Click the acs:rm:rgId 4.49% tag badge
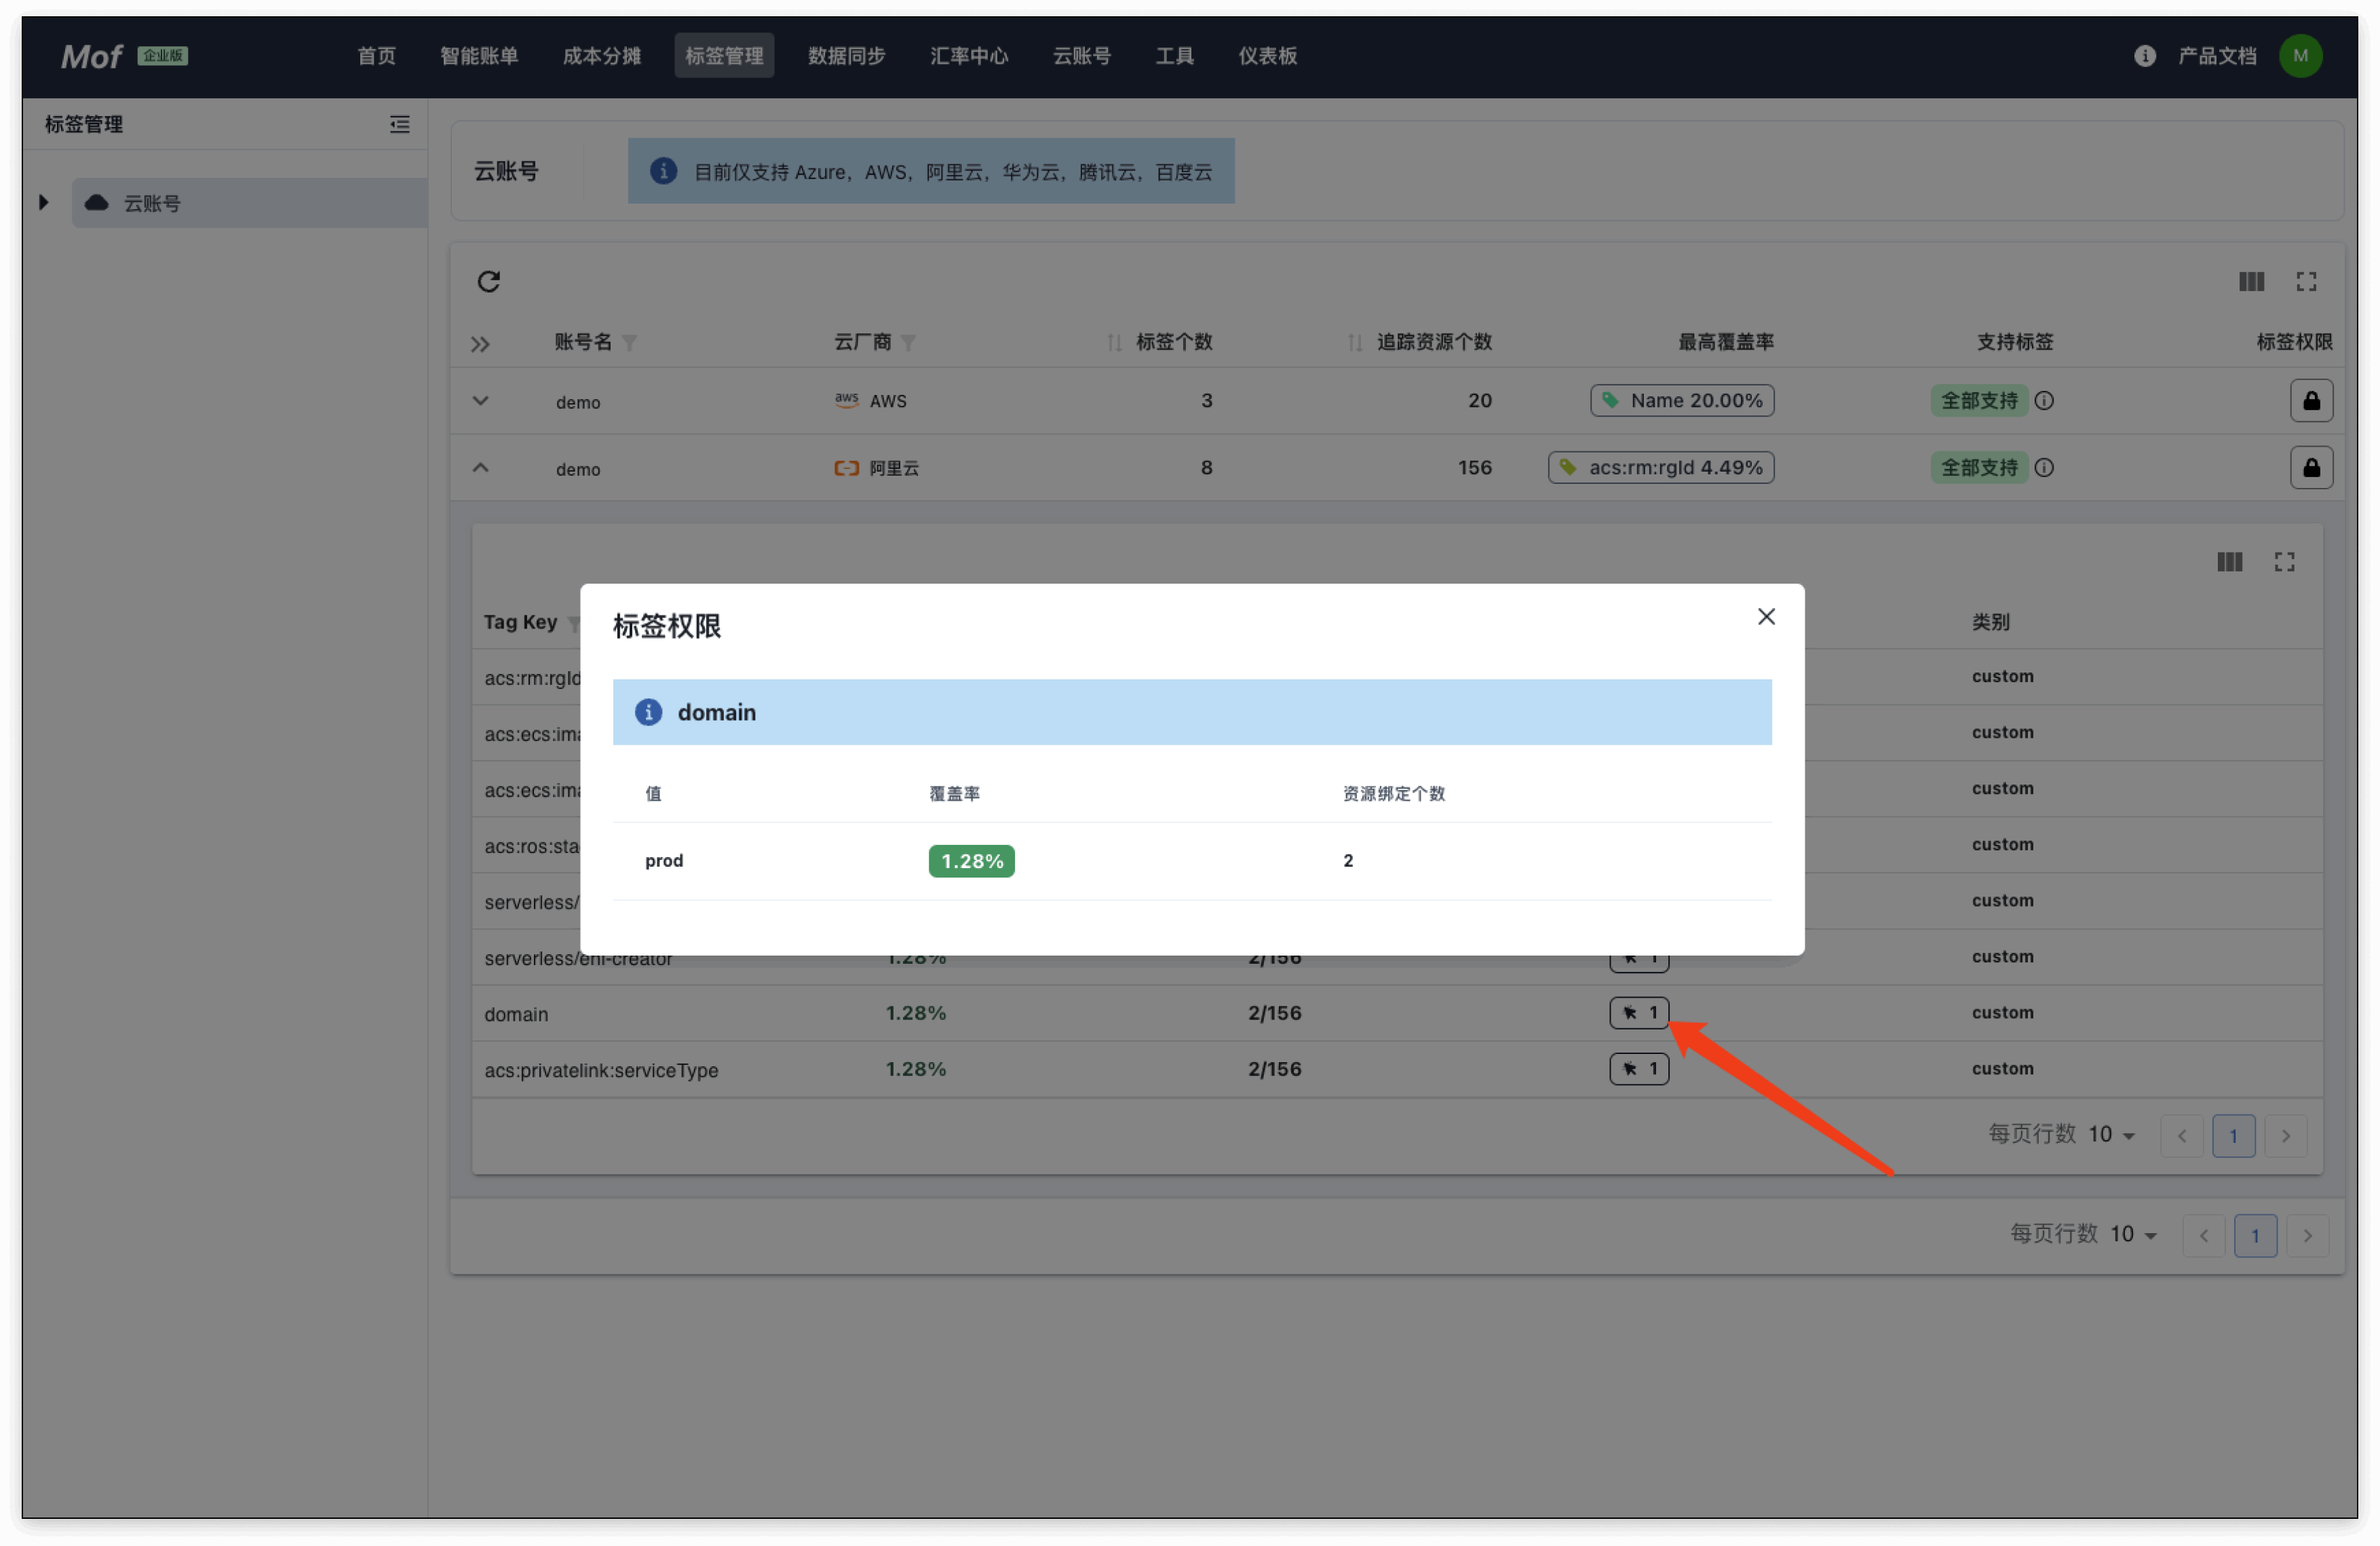Image resolution: width=2380 pixels, height=1546 pixels. [1661, 468]
